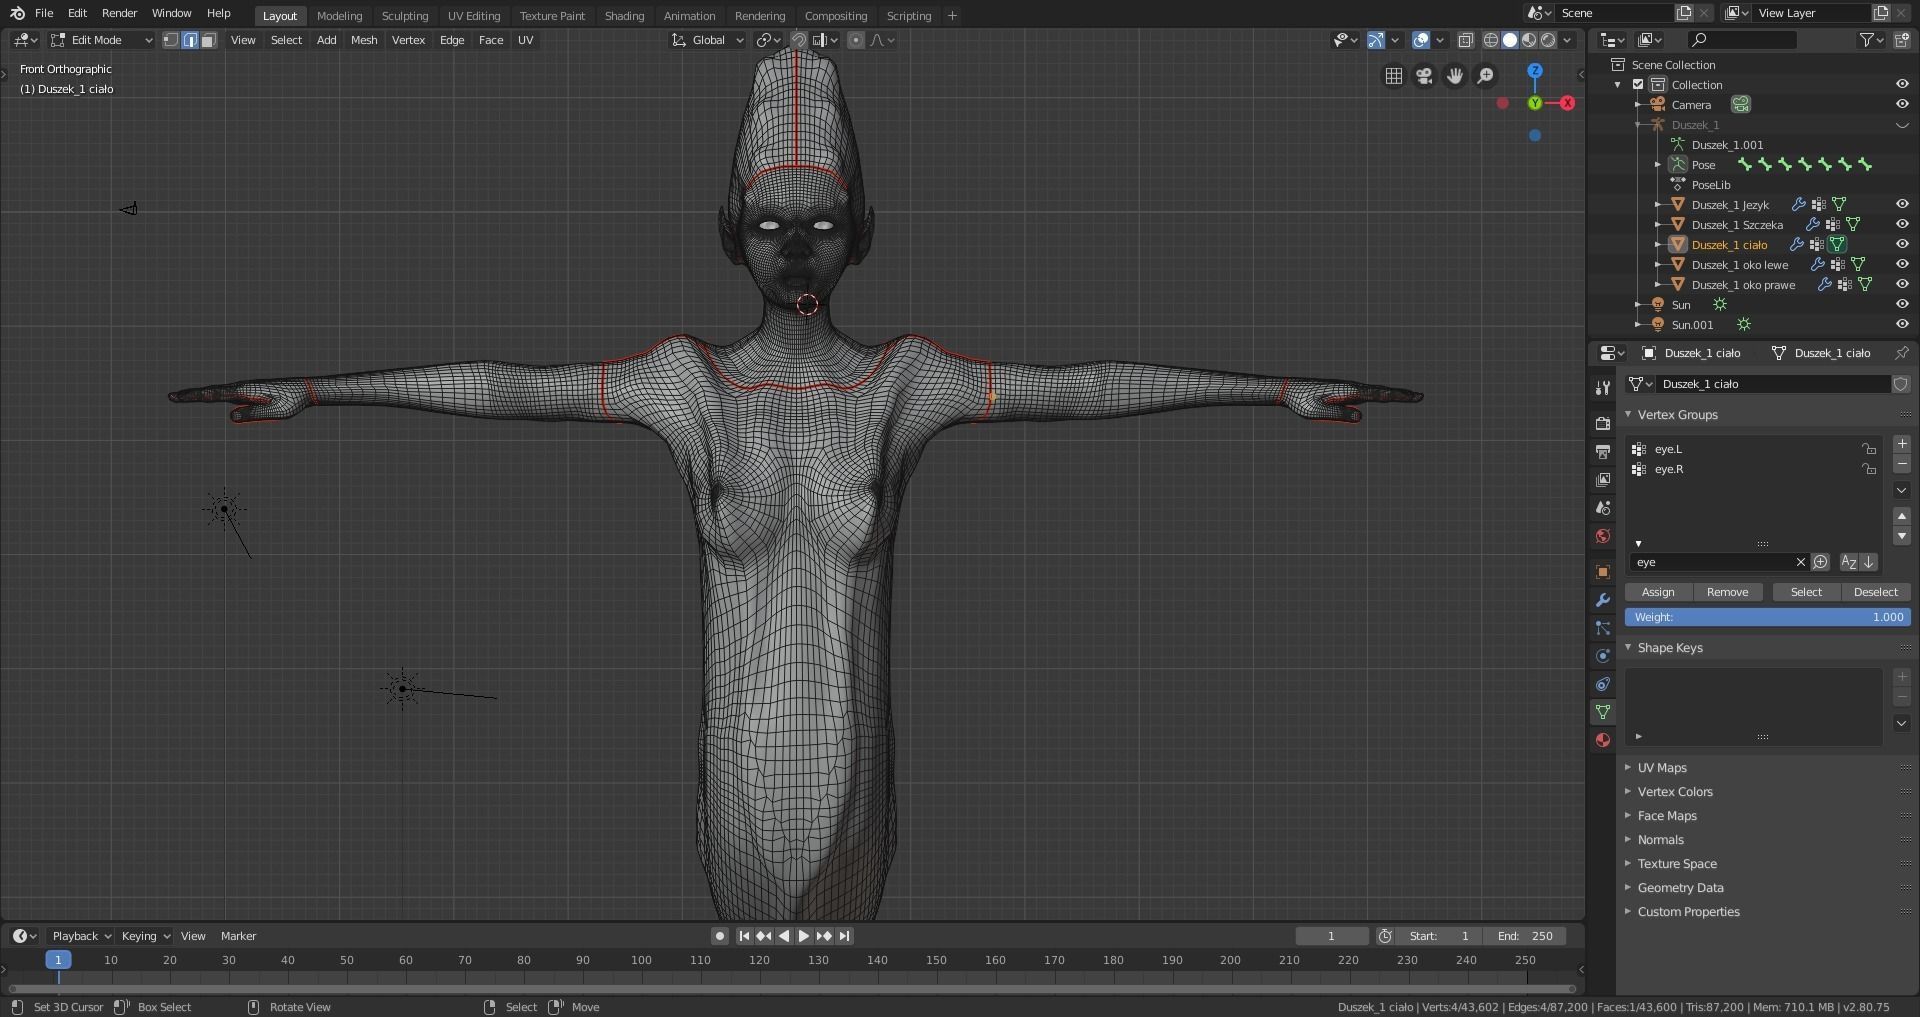Click the Deselect button

(x=1875, y=592)
